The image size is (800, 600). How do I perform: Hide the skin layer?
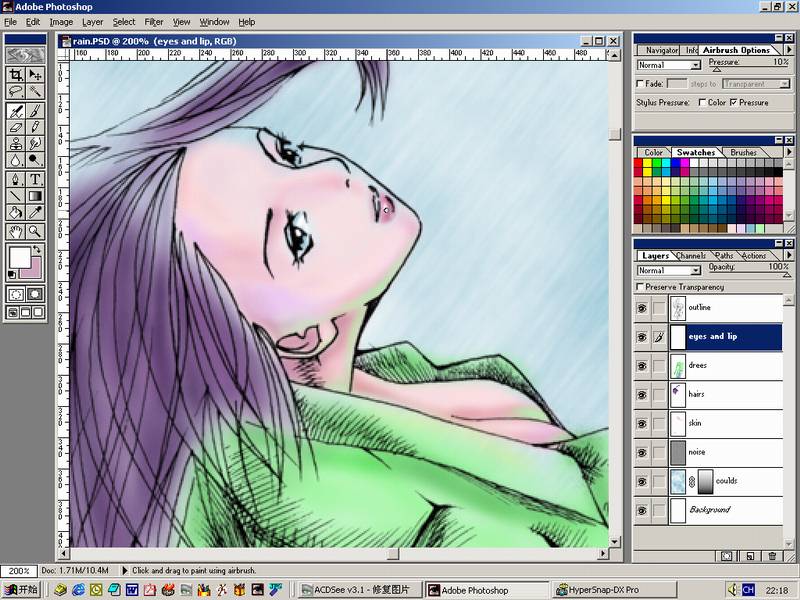(642, 423)
